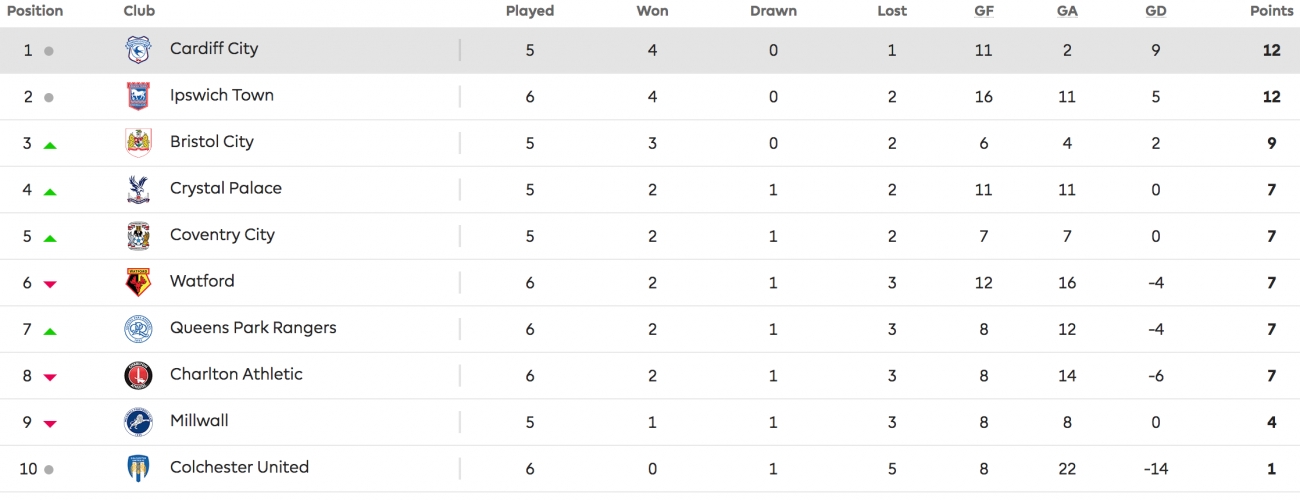The width and height of the screenshot is (1300, 500).
Task: Click the Crystal Palace eagle crest
Action: 138,189
